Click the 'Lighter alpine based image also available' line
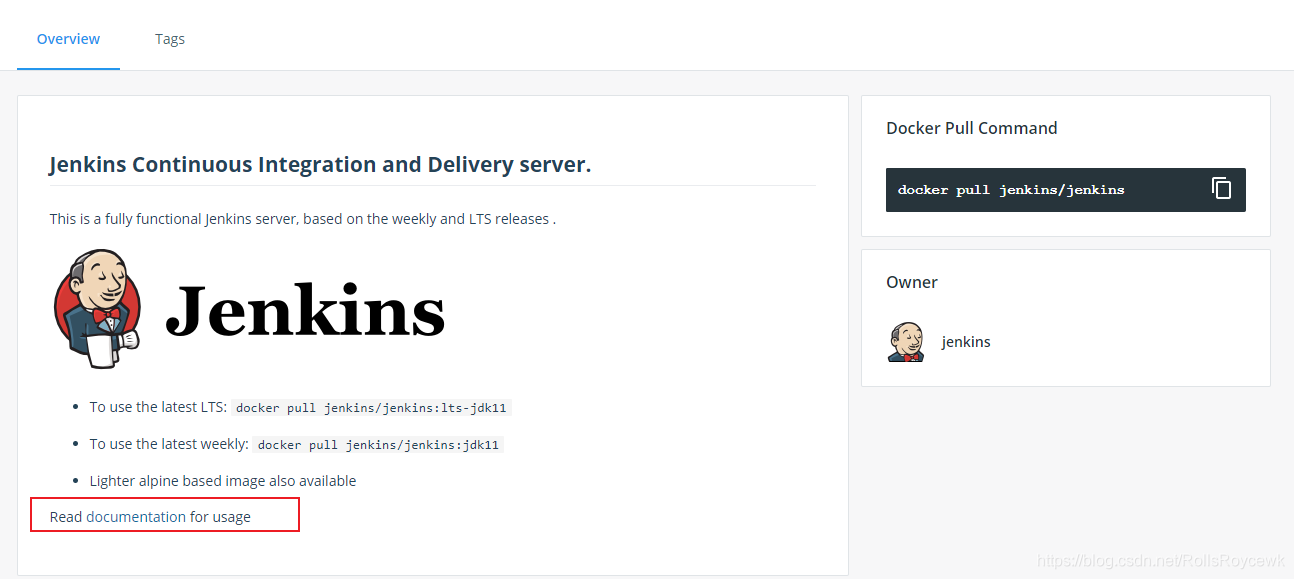The width and height of the screenshot is (1294, 579). coord(223,481)
